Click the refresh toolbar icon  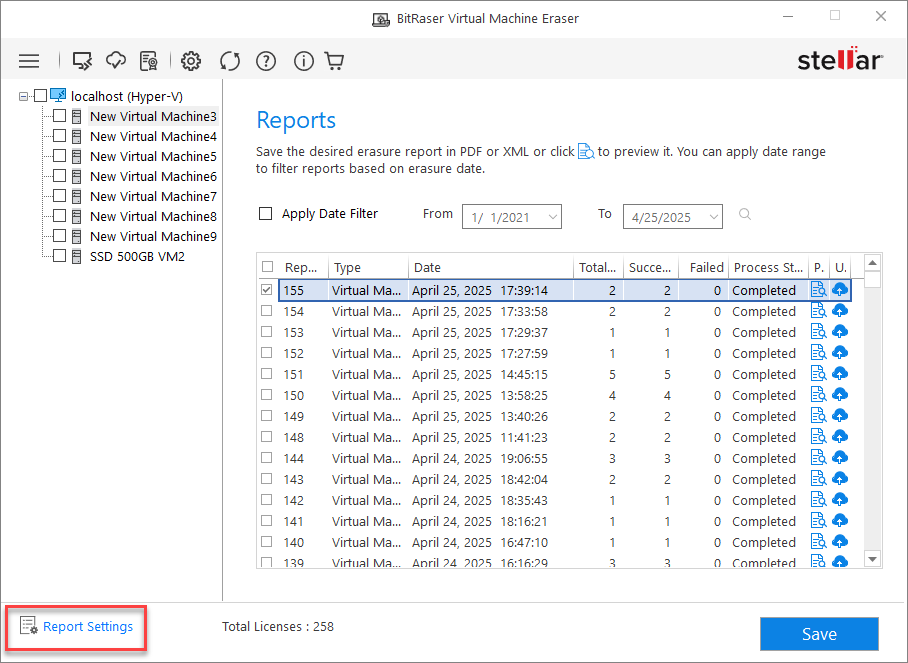pyautogui.click(x=229, y=61)
